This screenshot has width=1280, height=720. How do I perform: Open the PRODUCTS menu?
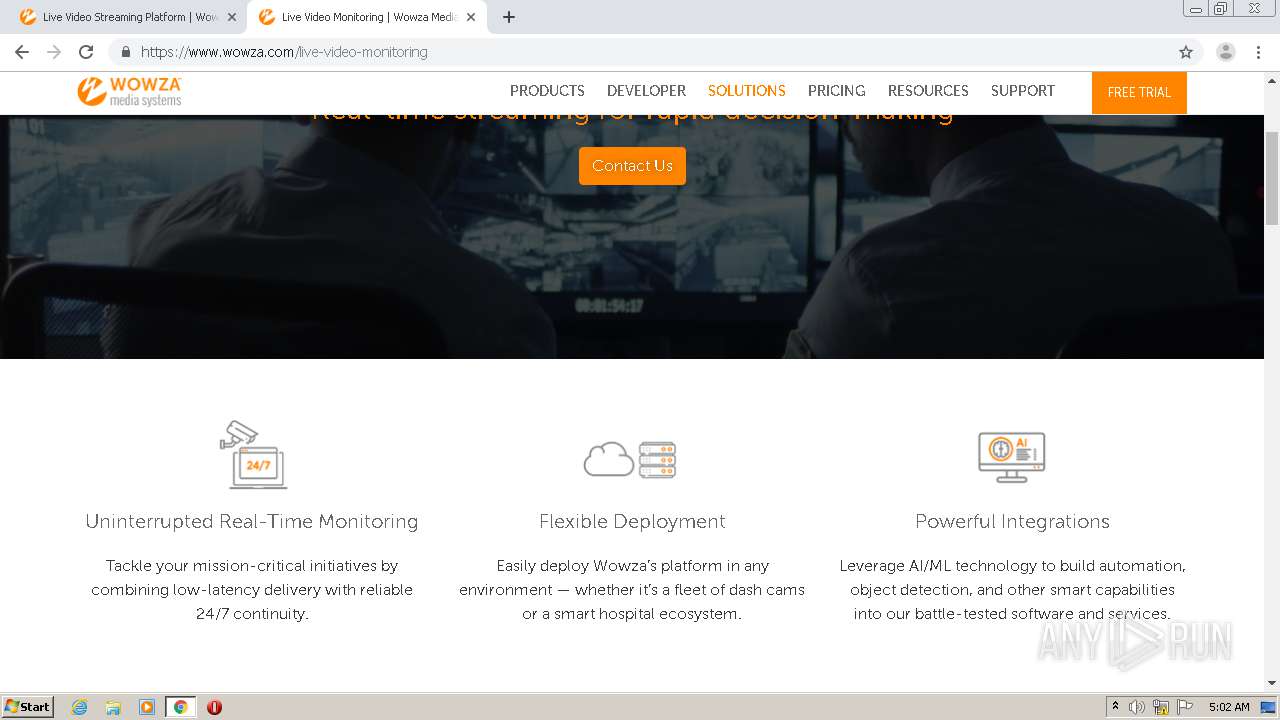point(547,91)
